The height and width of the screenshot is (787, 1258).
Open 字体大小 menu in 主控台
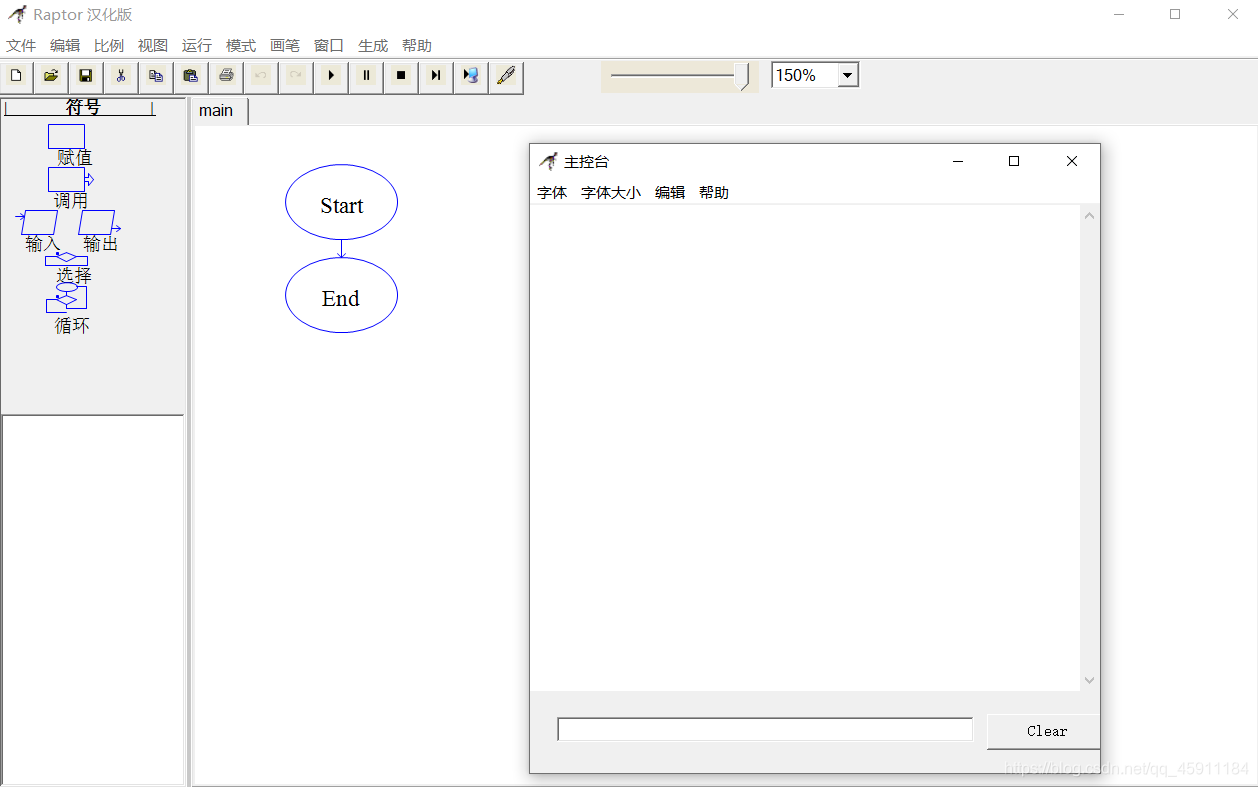pyautogui.click(x=611, y=193)
